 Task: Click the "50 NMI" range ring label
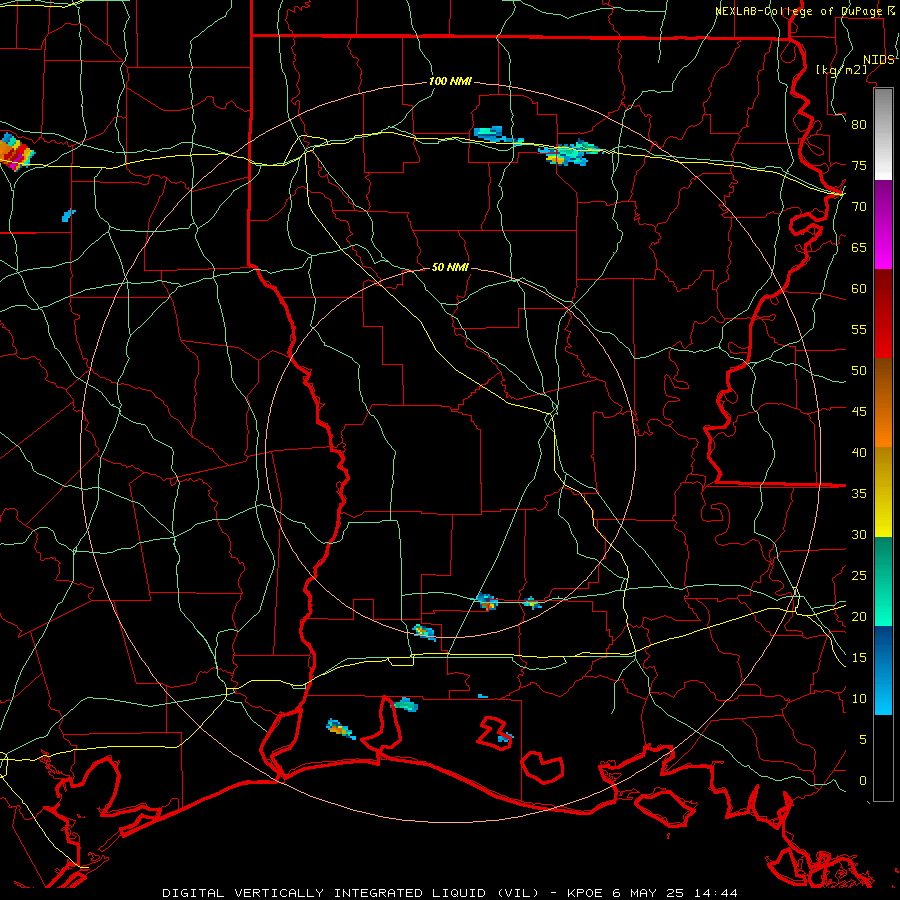click(x=450, y=267)
